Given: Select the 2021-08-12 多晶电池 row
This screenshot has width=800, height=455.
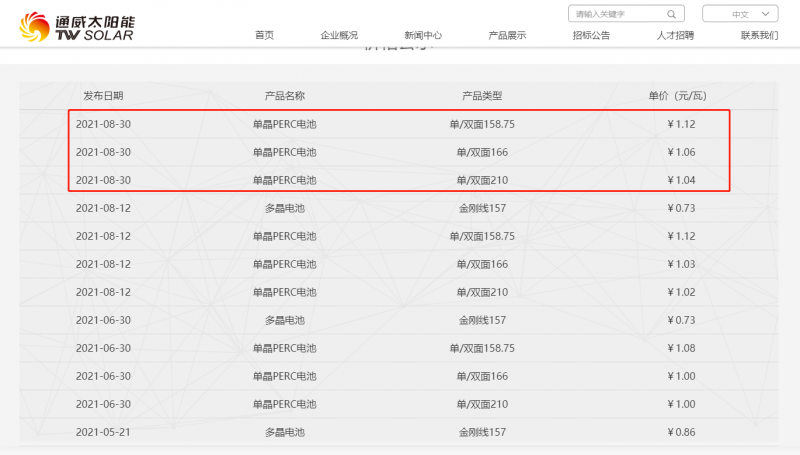Looking at the screenshot, I should click(400, 208).
